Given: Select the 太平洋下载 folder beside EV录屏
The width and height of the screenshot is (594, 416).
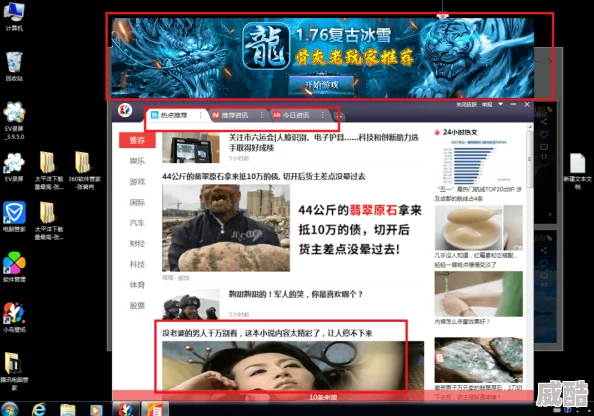Looking at the screenshot, I should pyautogui.click(x=49, y=170).
